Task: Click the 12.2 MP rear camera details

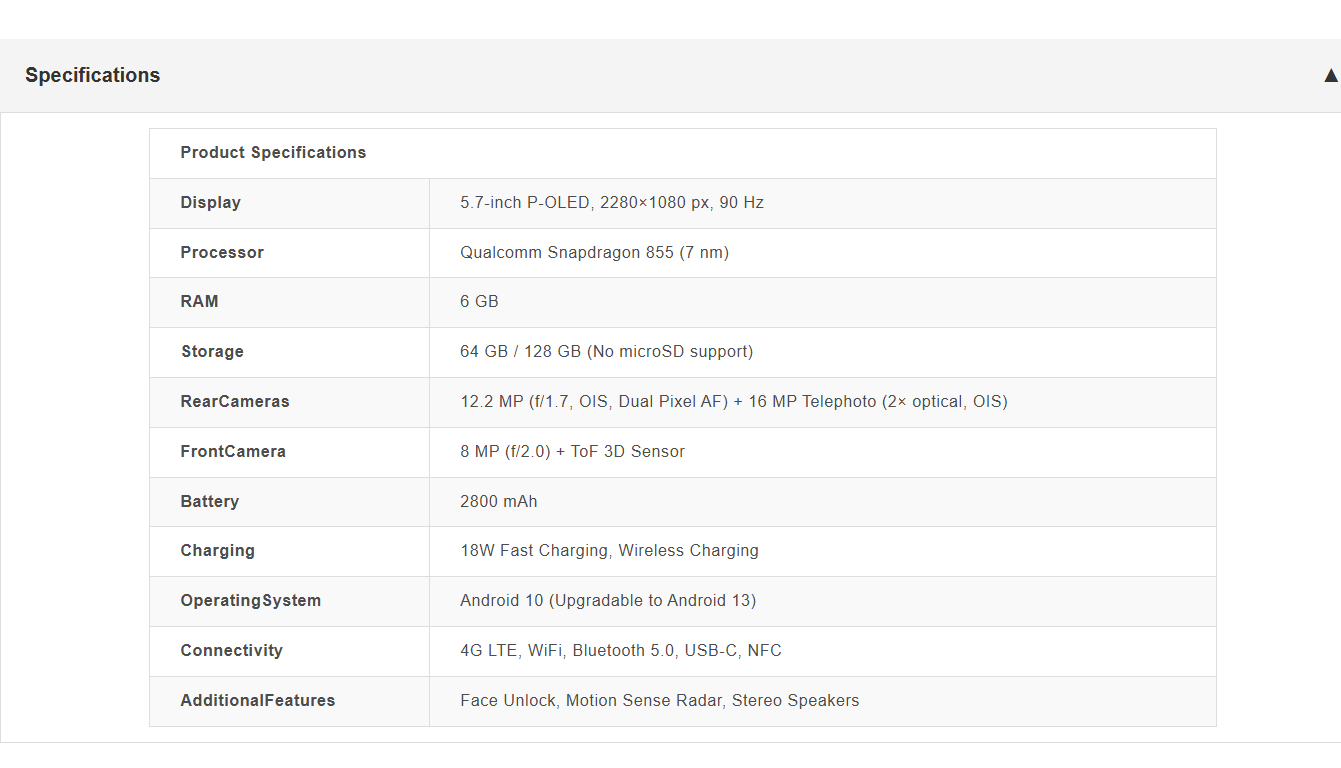Action: (x=733, y=402)
